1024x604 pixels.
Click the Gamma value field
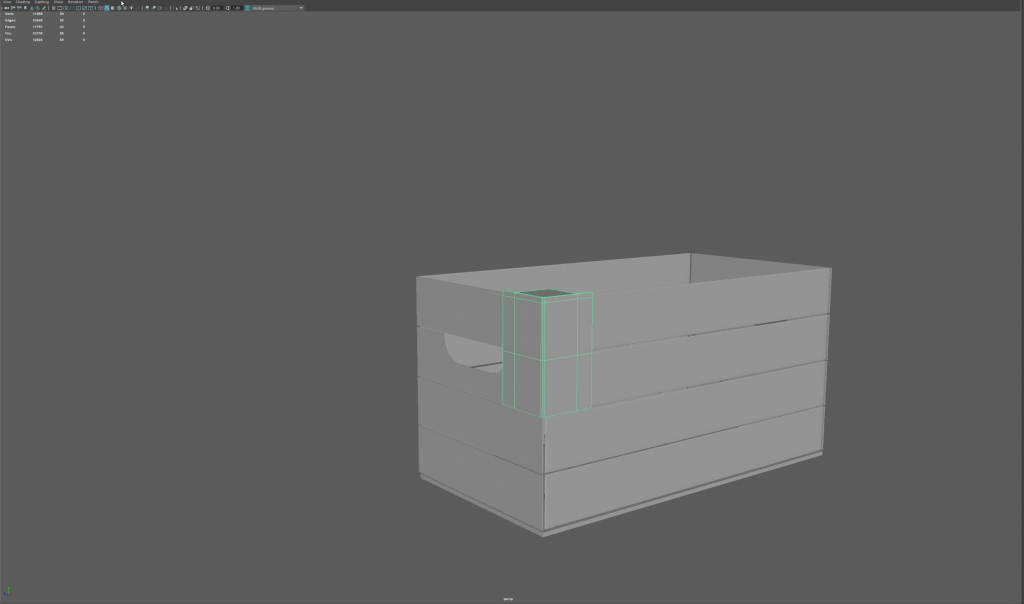pyautogui.click(x=237, y=8)
